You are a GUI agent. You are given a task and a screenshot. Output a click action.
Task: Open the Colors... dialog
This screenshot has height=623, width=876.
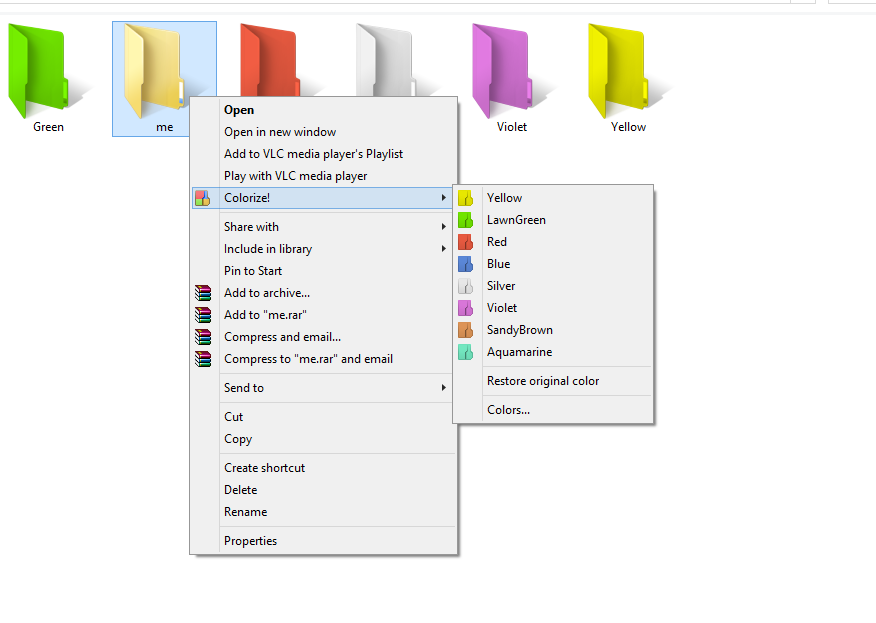click(507, 409)
